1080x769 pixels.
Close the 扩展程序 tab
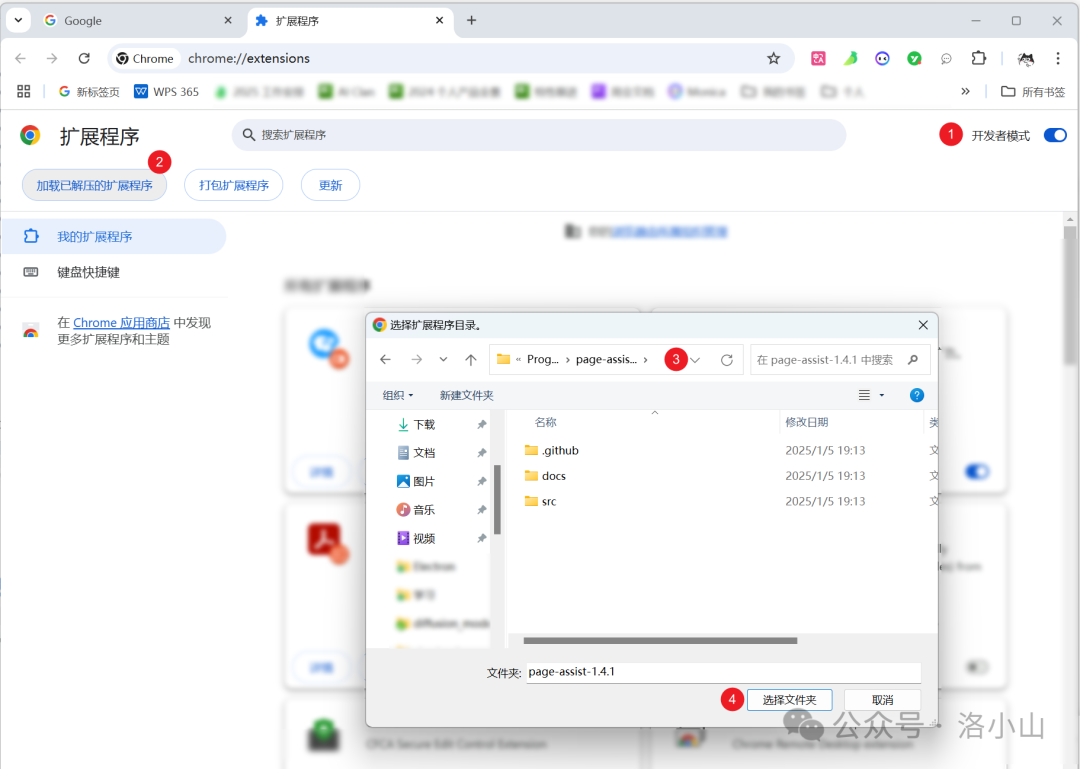tap(439, 21)
